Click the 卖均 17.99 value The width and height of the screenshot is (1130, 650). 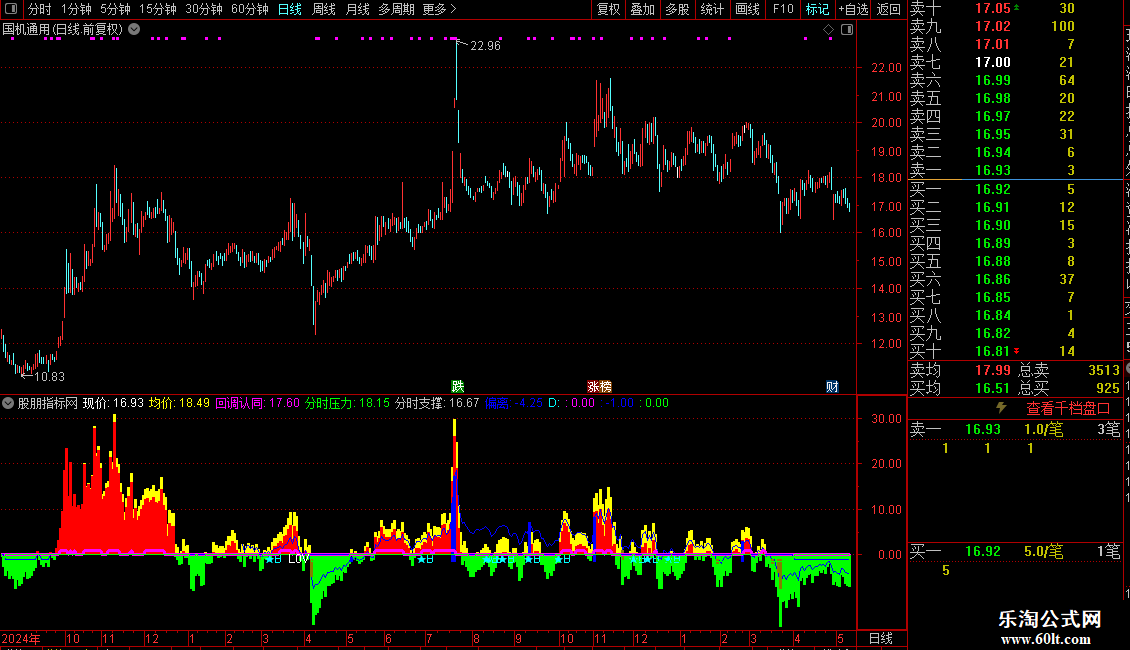pyautogui.click(x=992, y=370)
